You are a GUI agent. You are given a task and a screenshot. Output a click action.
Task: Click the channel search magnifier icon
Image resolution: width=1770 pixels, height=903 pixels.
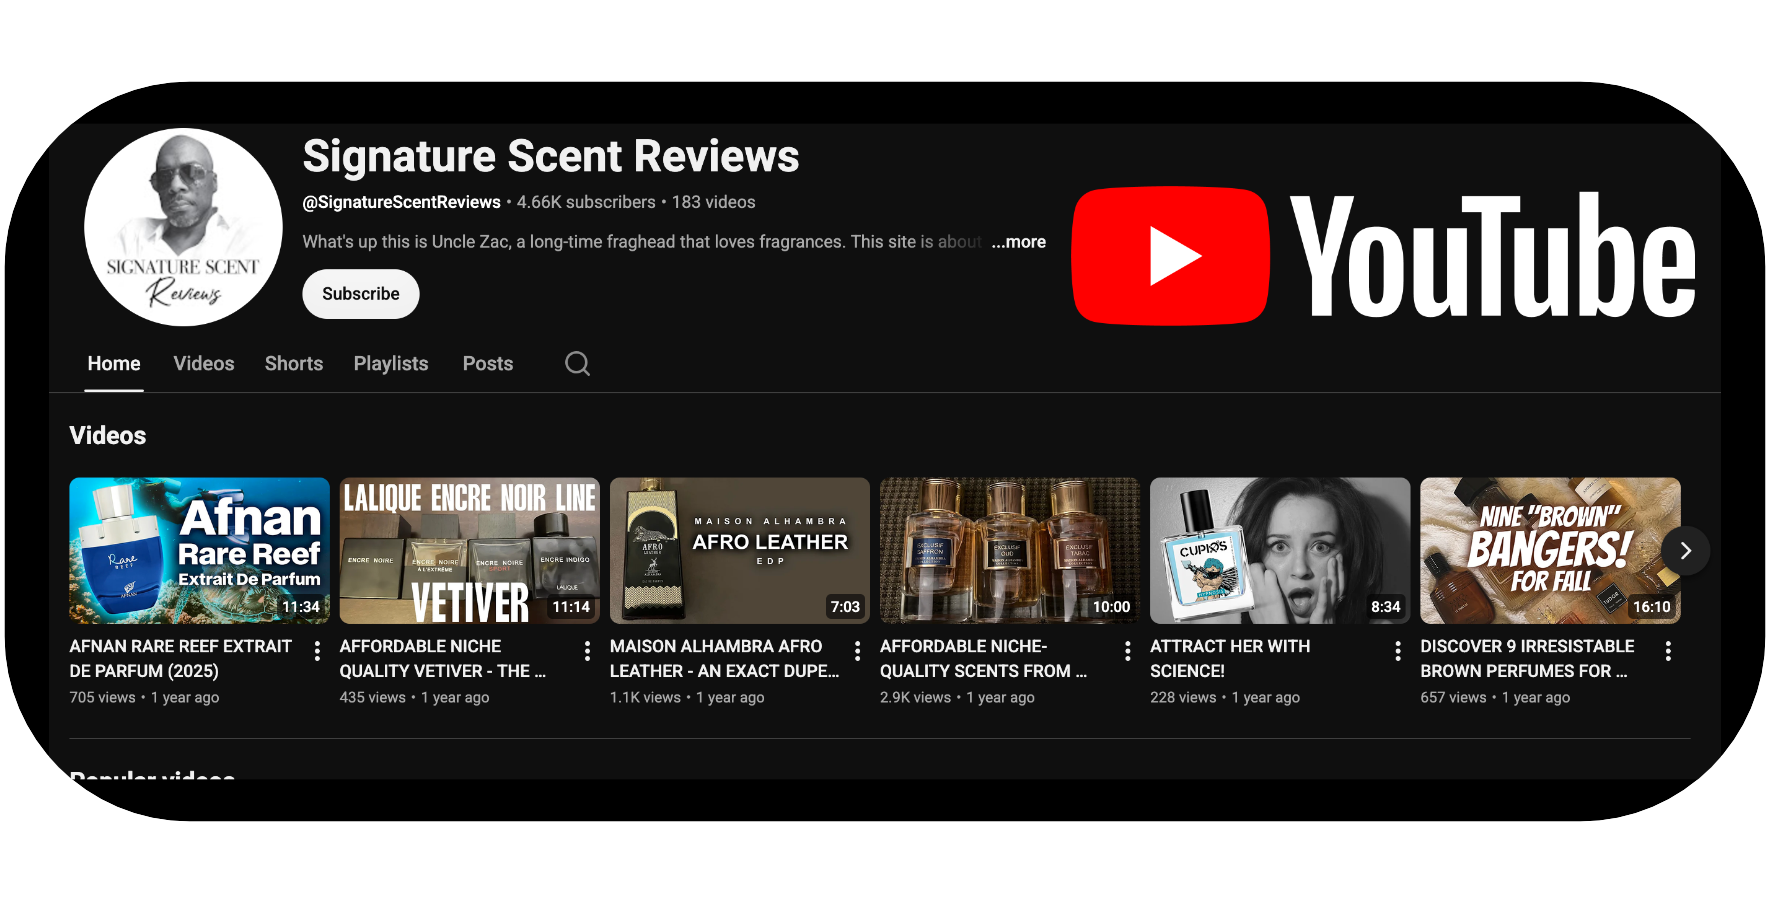(x=577, y=363)
